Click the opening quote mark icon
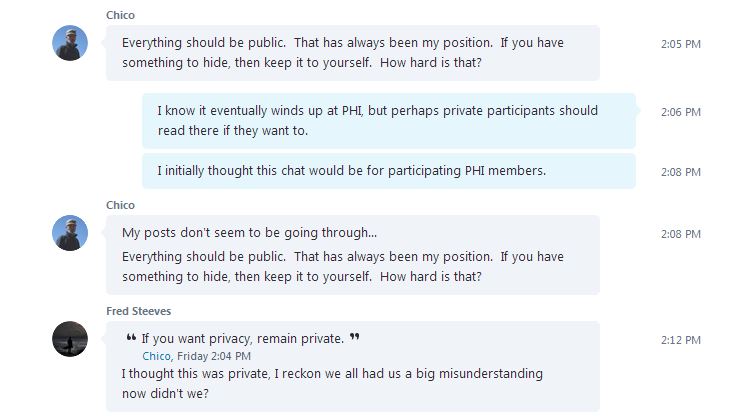752x416 pixels. tap(131, 337)
